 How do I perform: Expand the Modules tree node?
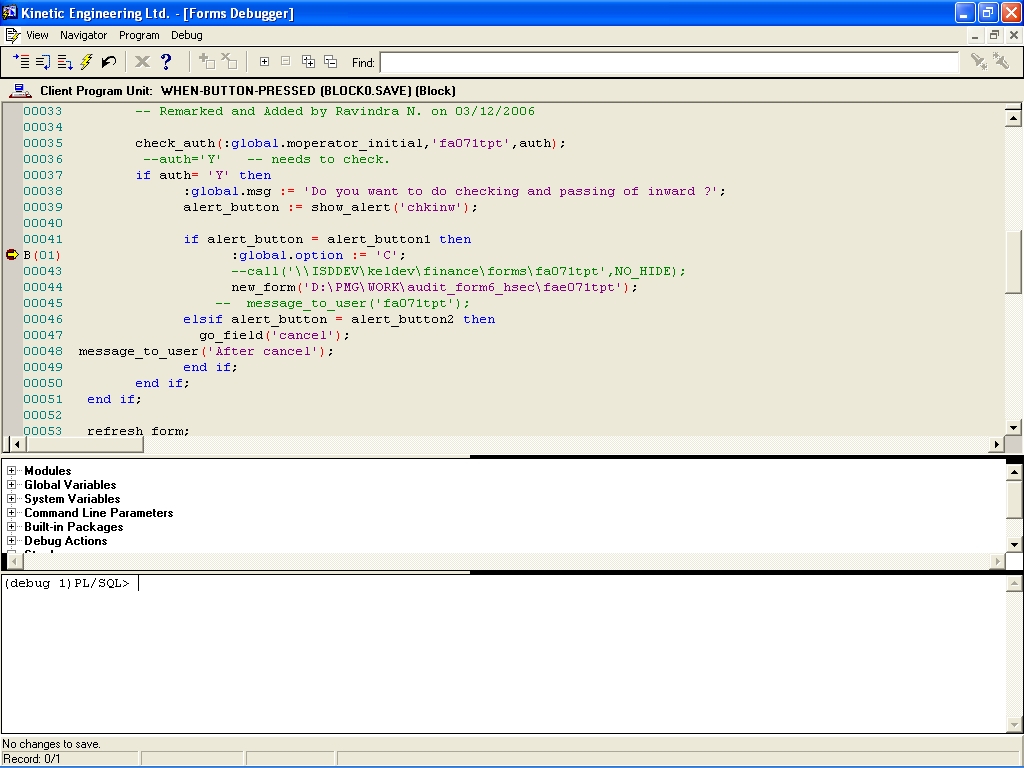(12, 471)
